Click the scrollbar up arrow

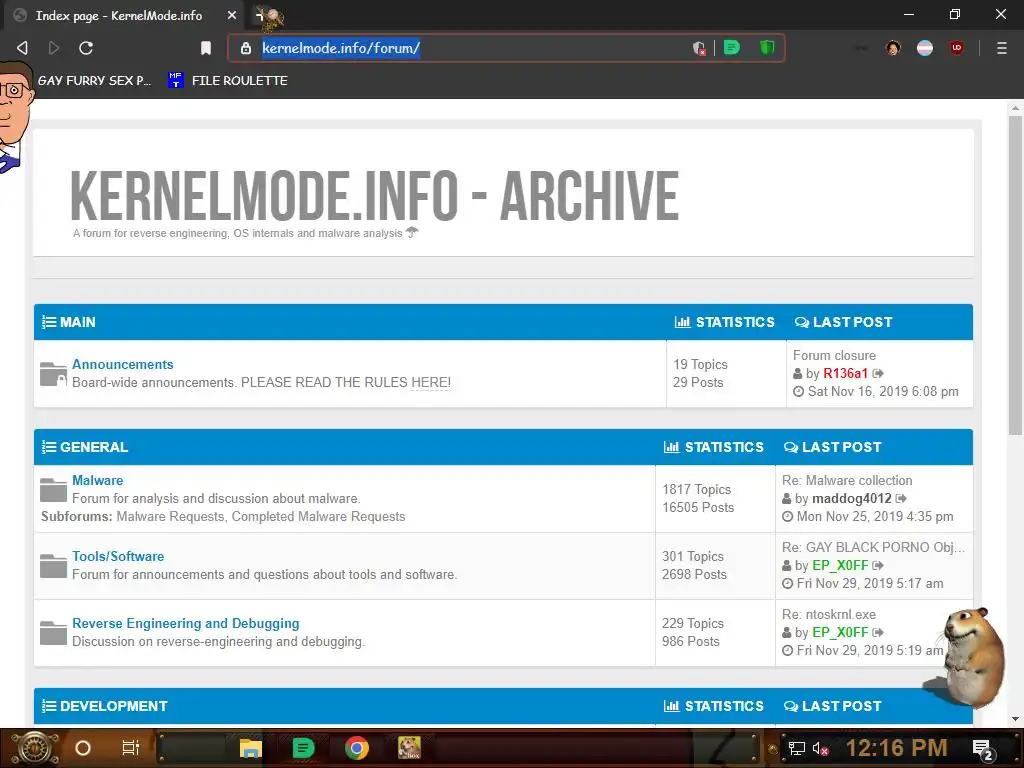(1015, 107)
